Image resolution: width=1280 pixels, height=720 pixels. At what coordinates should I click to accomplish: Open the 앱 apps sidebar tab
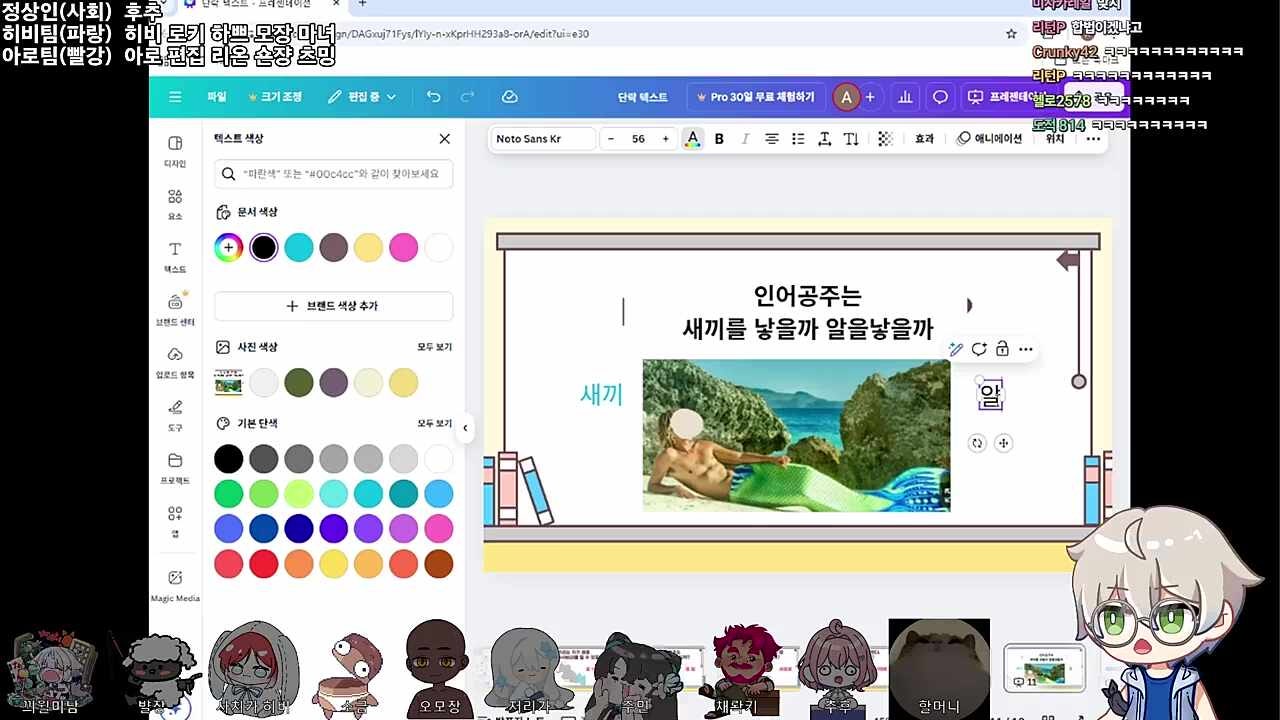[175, 521]
